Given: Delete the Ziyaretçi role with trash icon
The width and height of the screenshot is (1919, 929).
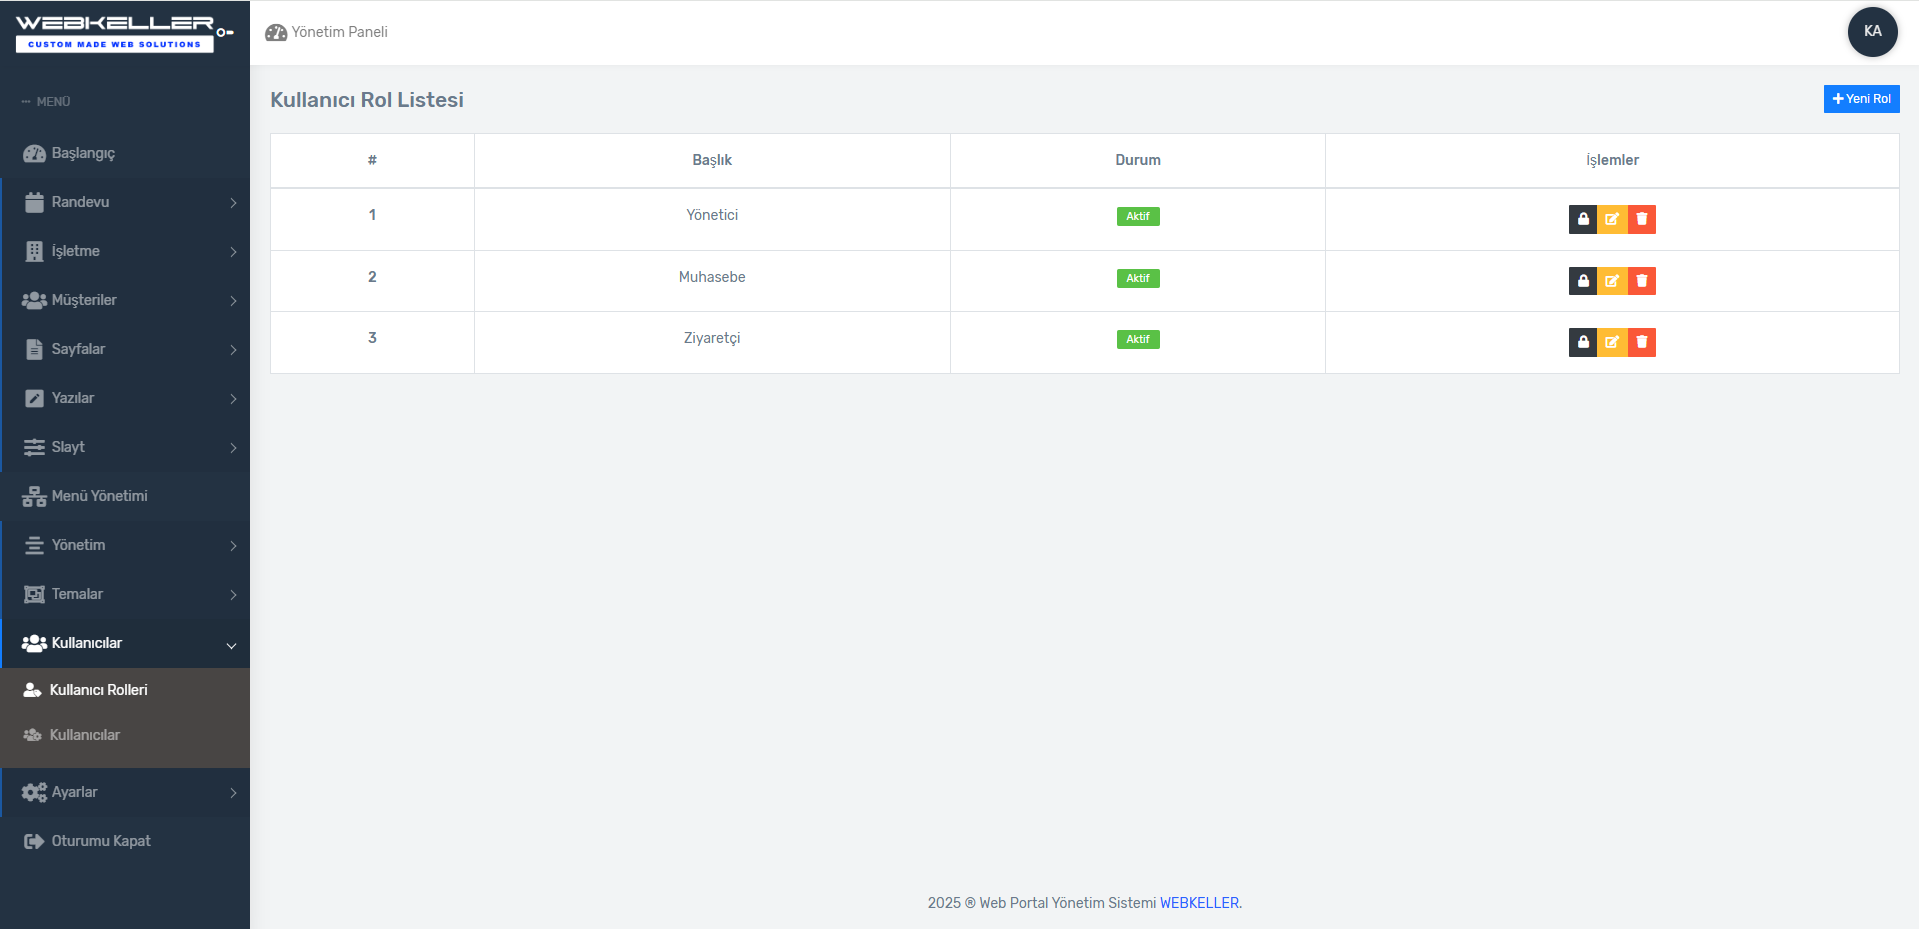Looking at the screenshot, I should [x=1641, y=342].
